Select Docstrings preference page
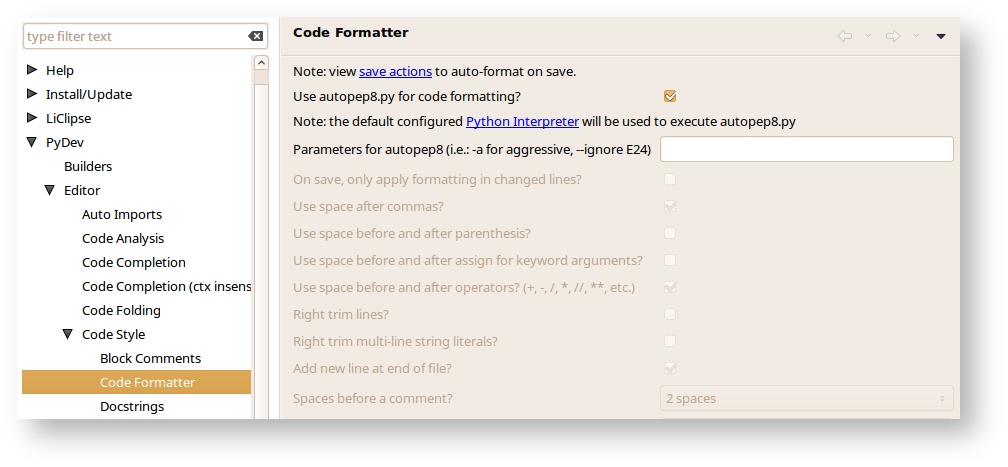The image size is (1008, 467). 132,407
